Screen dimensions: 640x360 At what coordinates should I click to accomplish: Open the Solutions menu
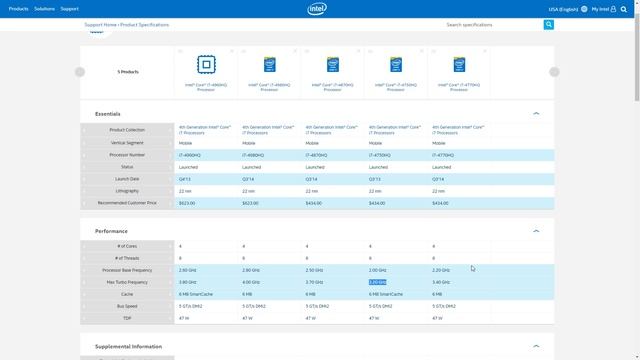tap(44, 9)
